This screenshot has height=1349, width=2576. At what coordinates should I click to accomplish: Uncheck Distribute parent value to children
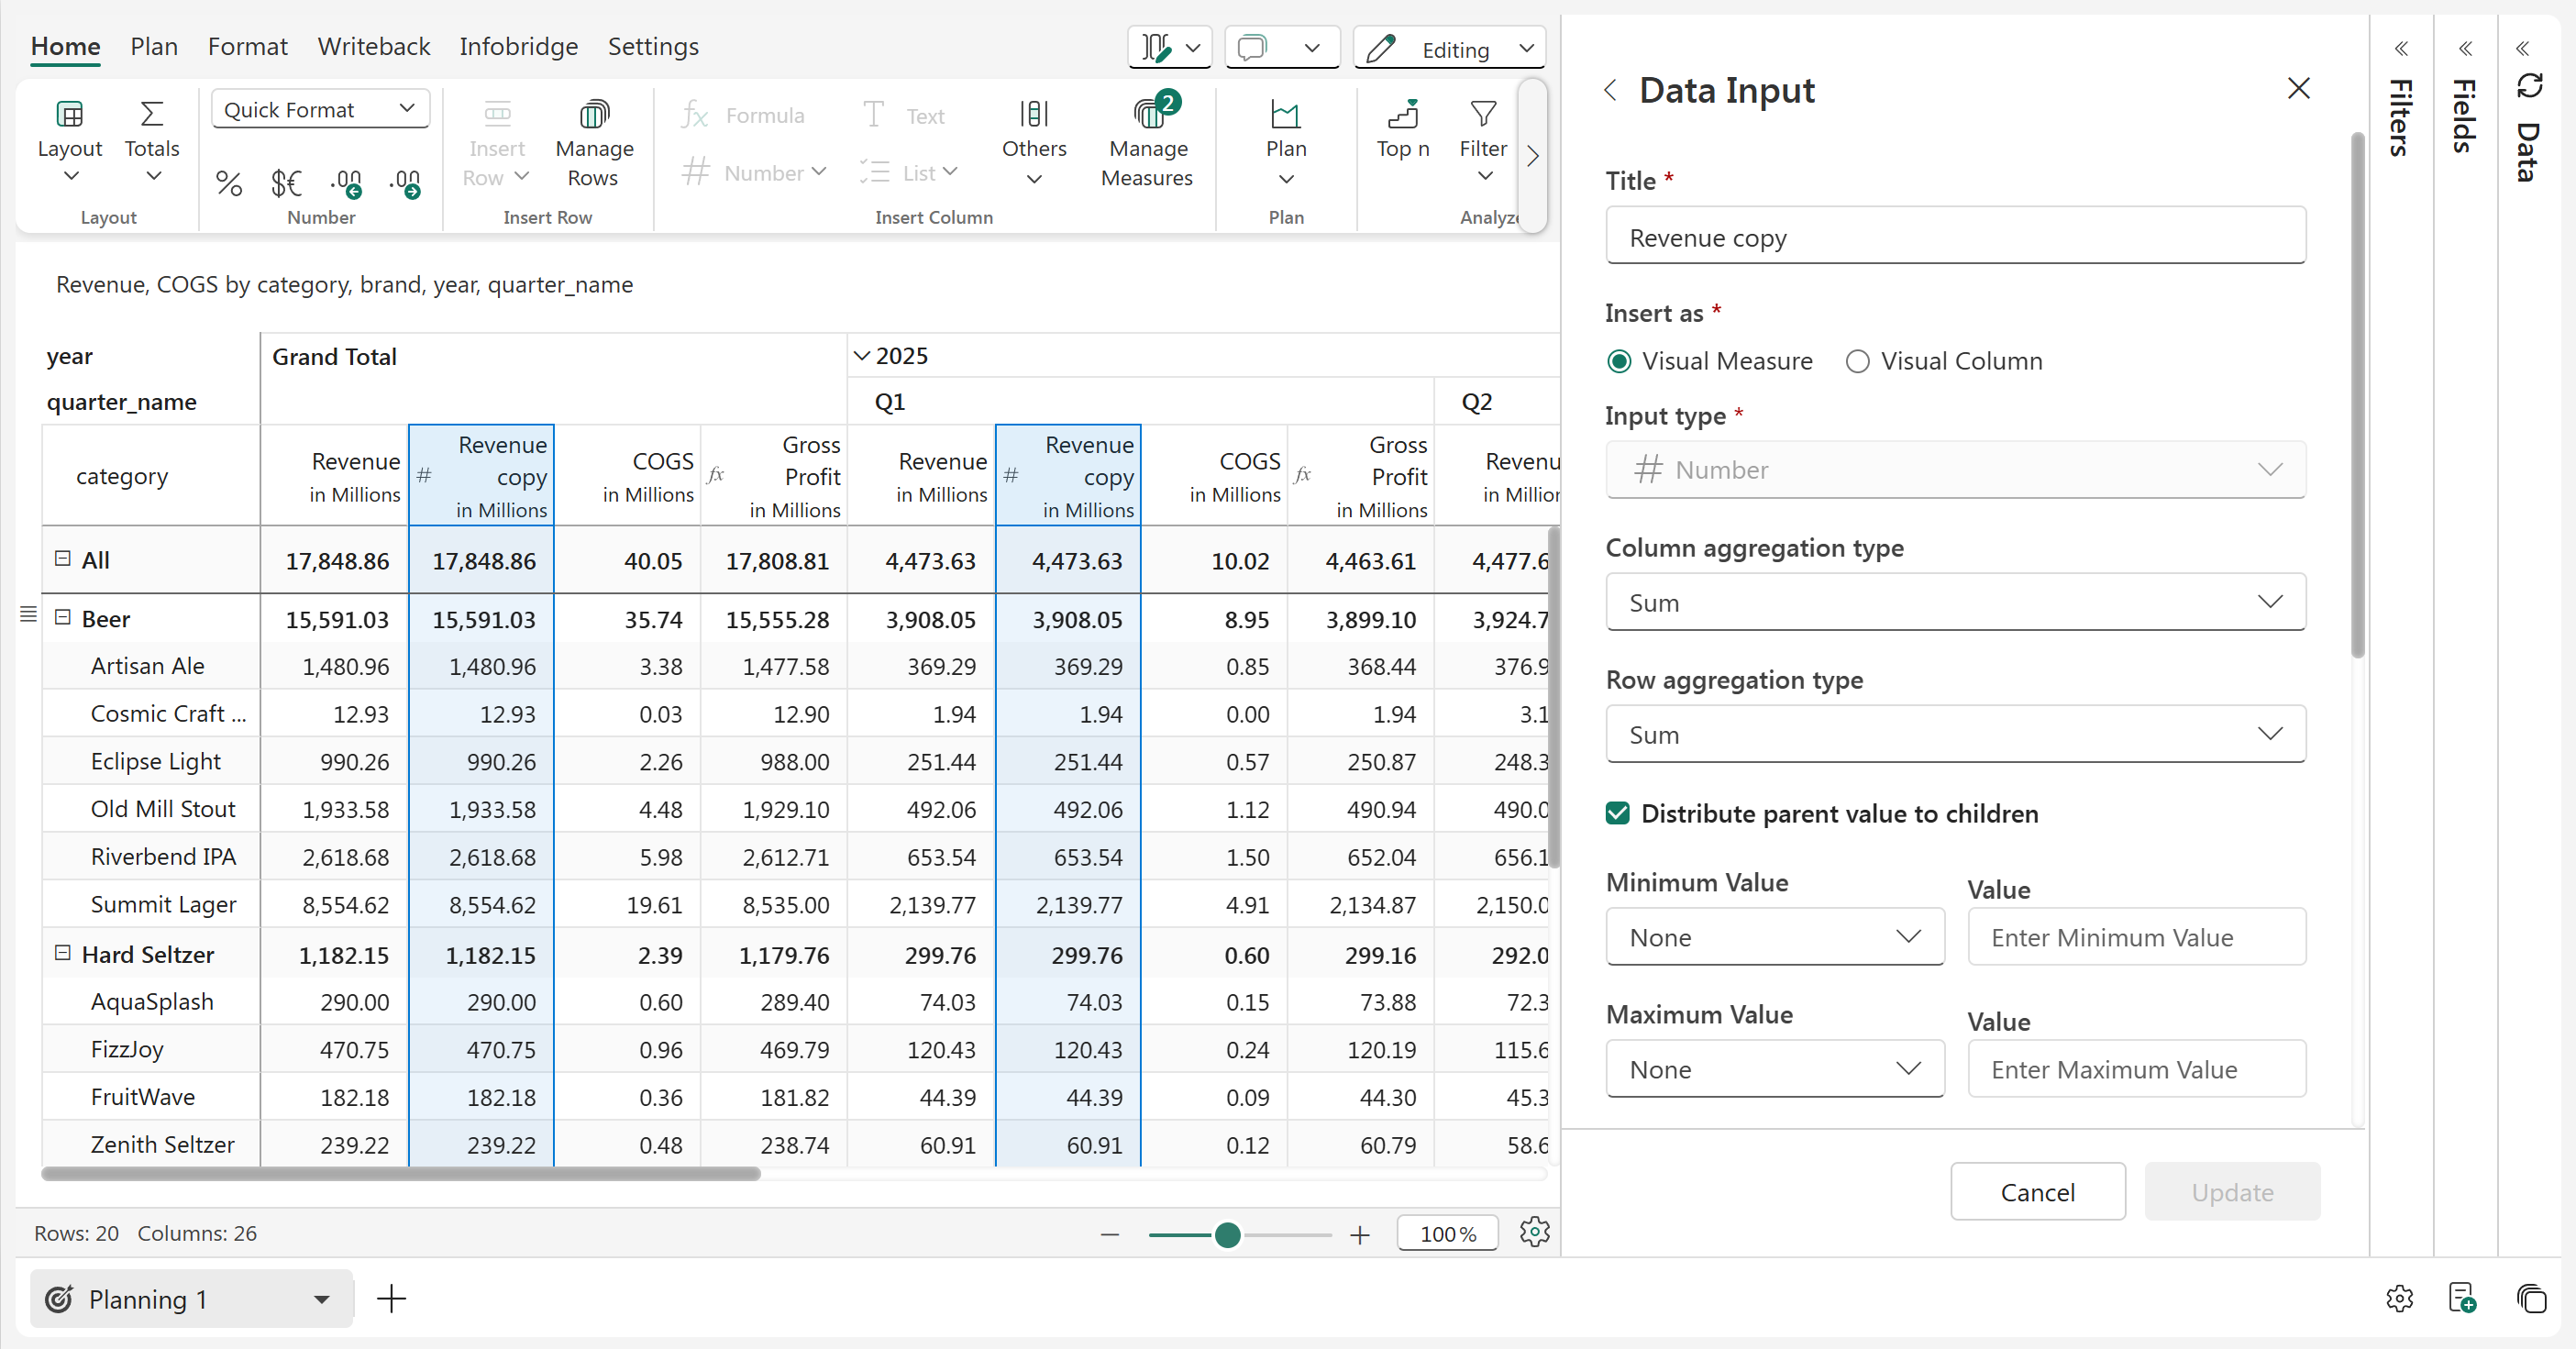coord(1618,813)
